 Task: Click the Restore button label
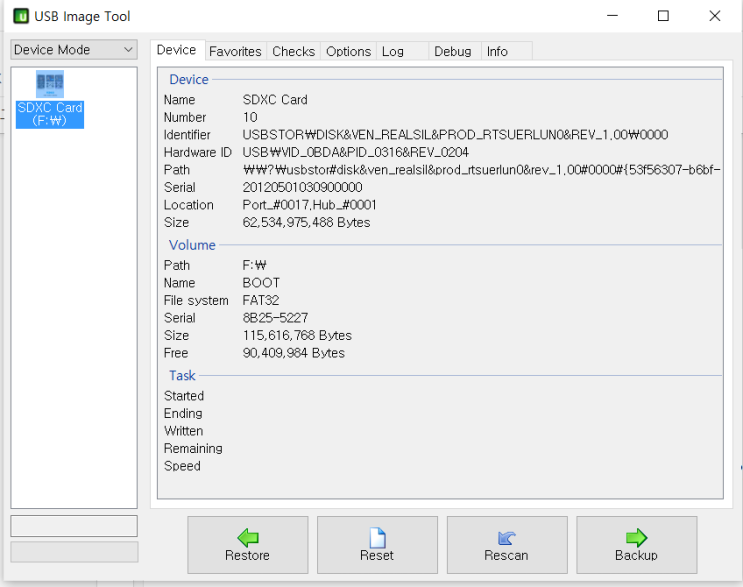247,555
